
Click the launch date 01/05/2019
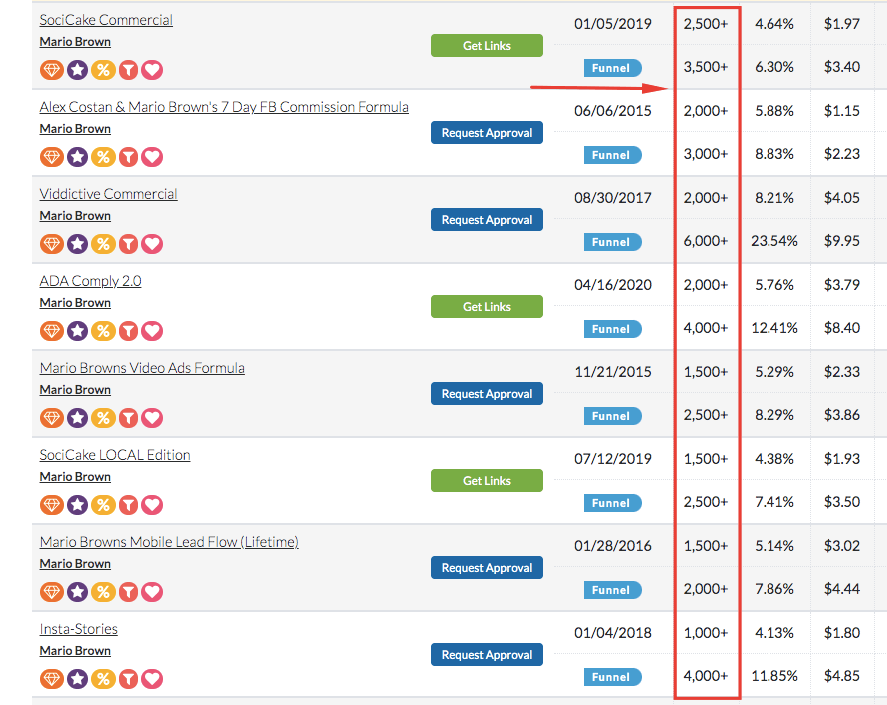point(613,24)
